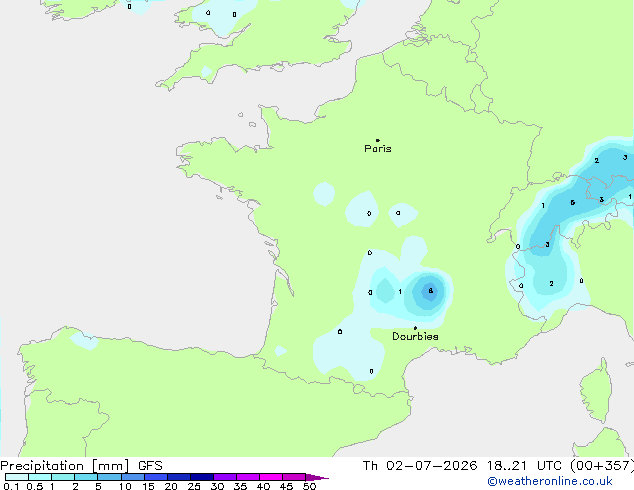The width and height of the screenshot is (634, 490).
Task: Pick the 1–2 mm legend color swatch
Action: (x=63, y=477)
